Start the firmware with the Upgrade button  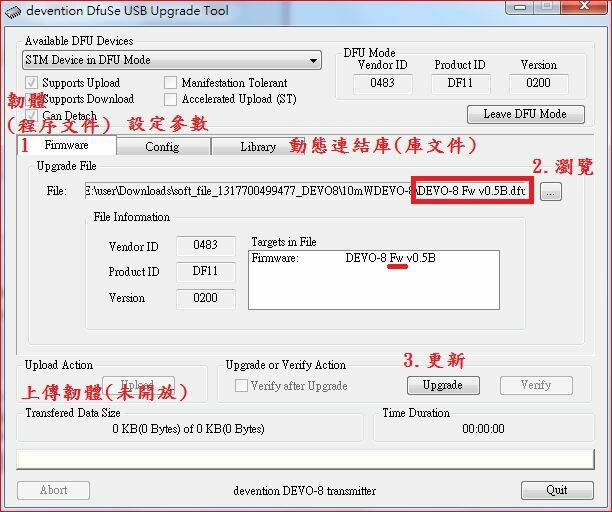click(x=443, y=386)
